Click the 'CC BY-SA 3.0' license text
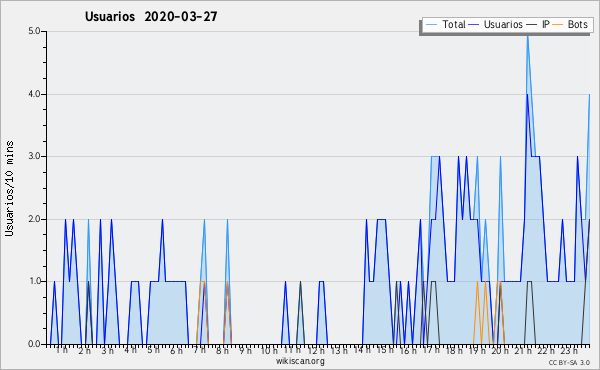 coord(569,363)
